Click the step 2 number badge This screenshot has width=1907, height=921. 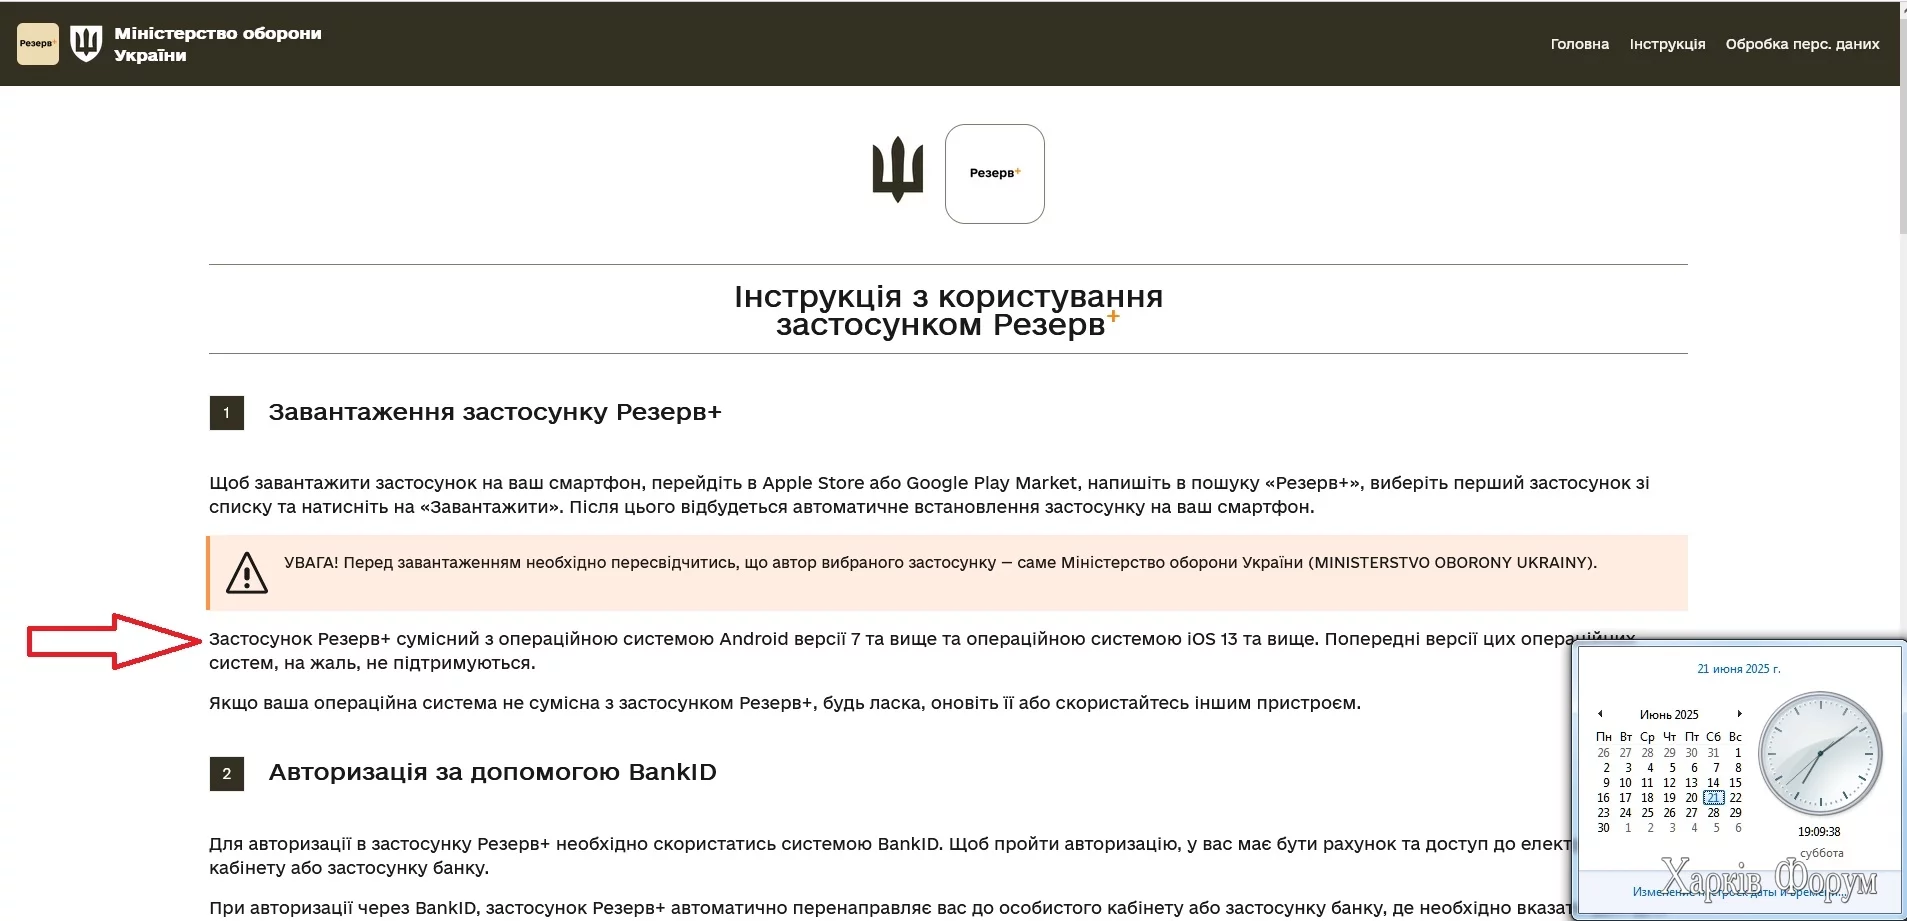click(227, 774)
